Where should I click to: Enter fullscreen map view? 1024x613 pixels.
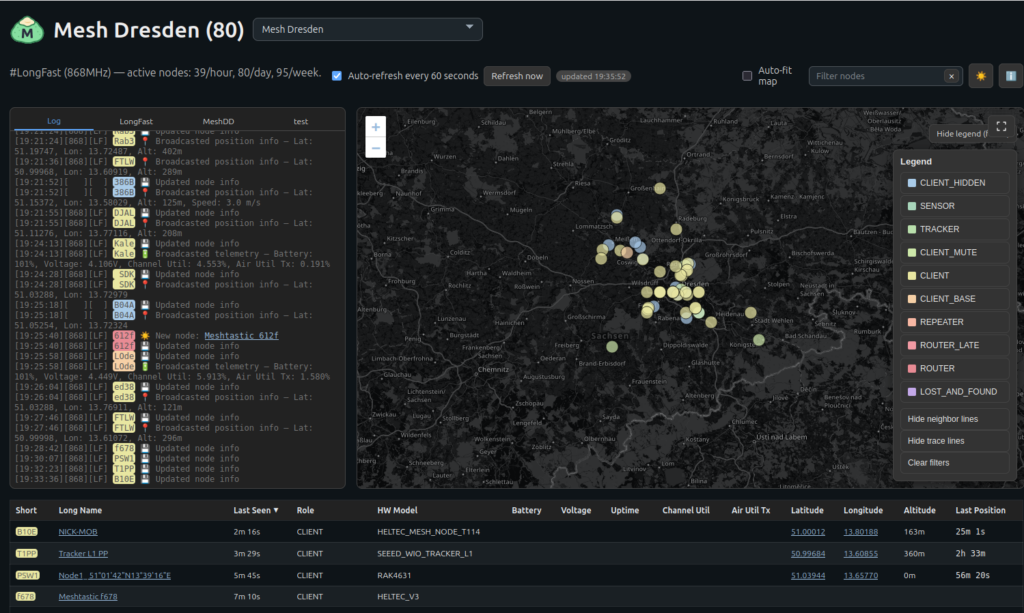click(1002, 126)
